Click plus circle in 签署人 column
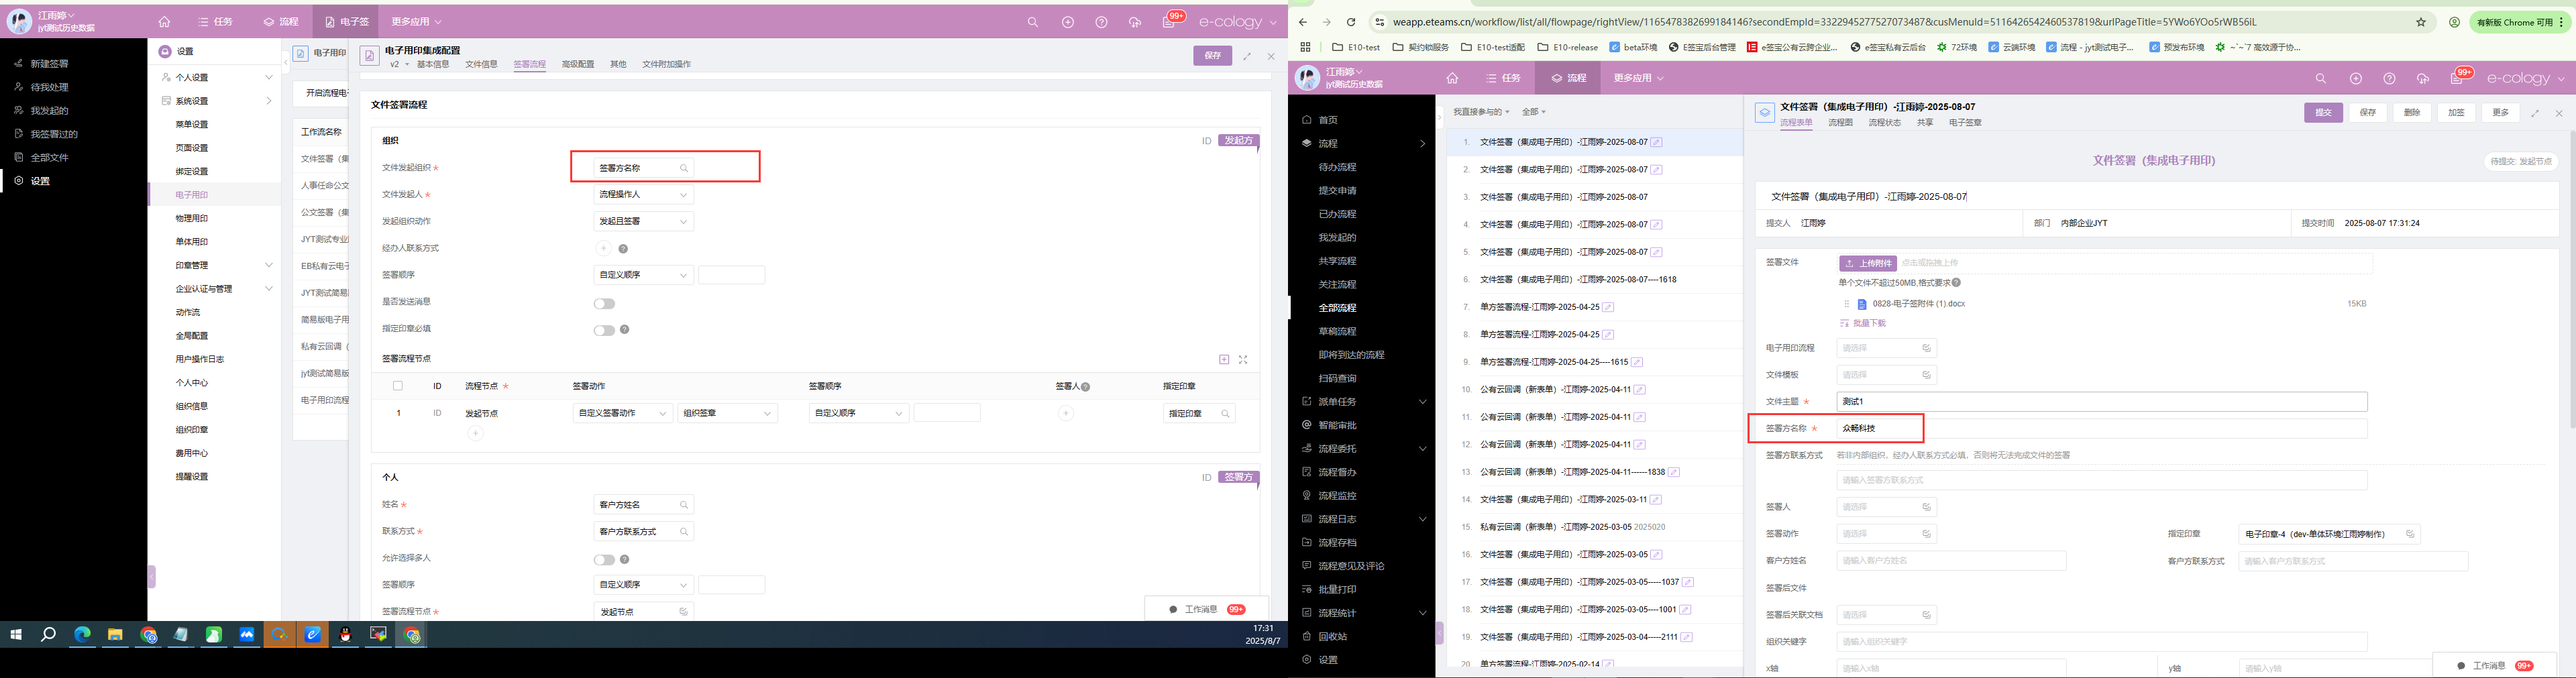The image size is (2576, 678). (1066, 413)
